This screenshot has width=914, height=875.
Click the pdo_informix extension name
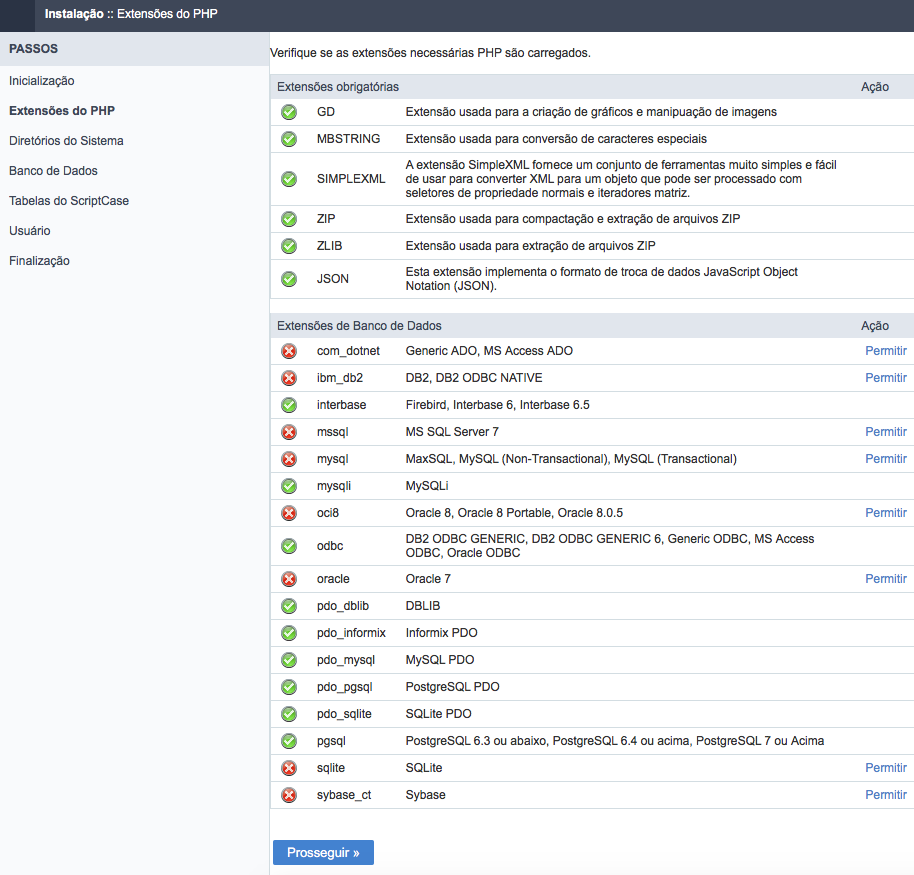pos(351,632)
